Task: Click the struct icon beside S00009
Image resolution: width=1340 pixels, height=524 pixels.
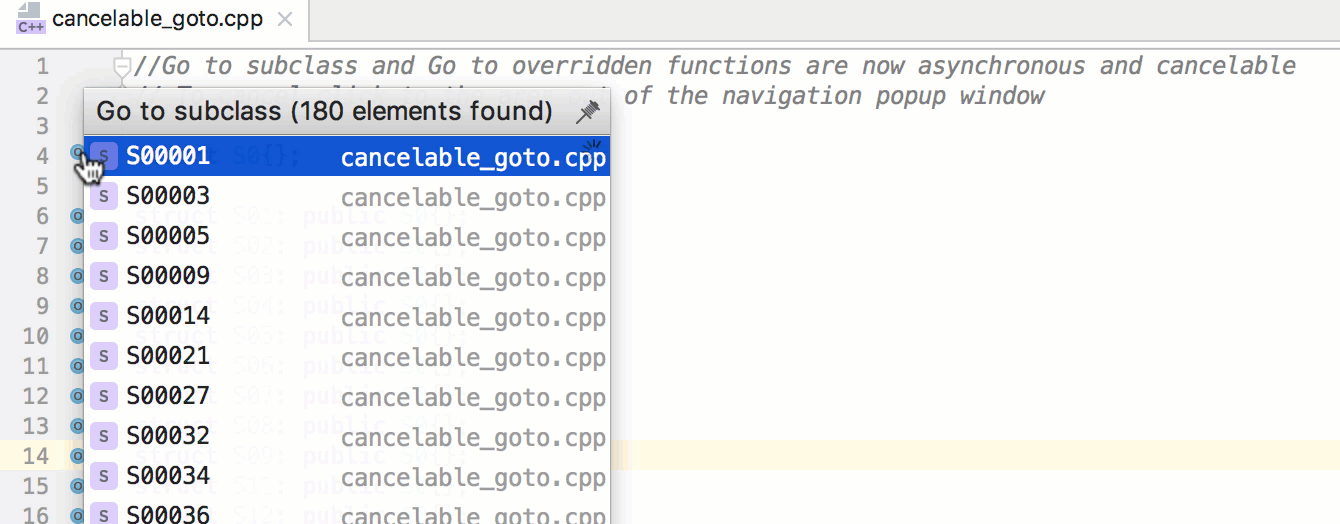Action: tap(104, 276)
